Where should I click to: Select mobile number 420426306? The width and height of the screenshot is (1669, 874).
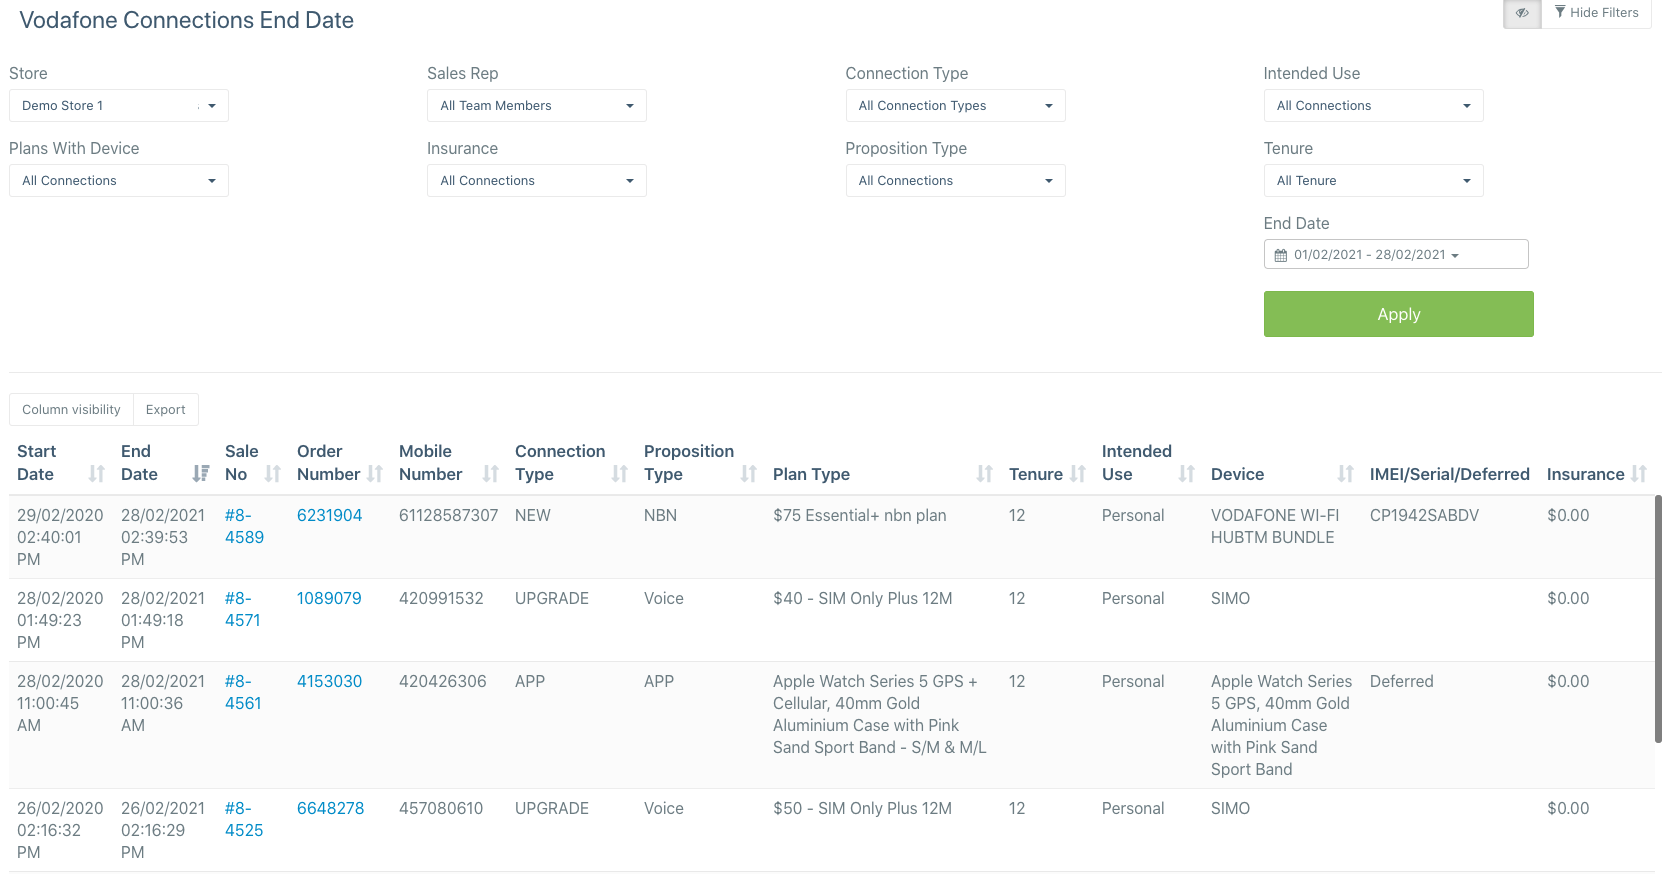tap(442, 681)
